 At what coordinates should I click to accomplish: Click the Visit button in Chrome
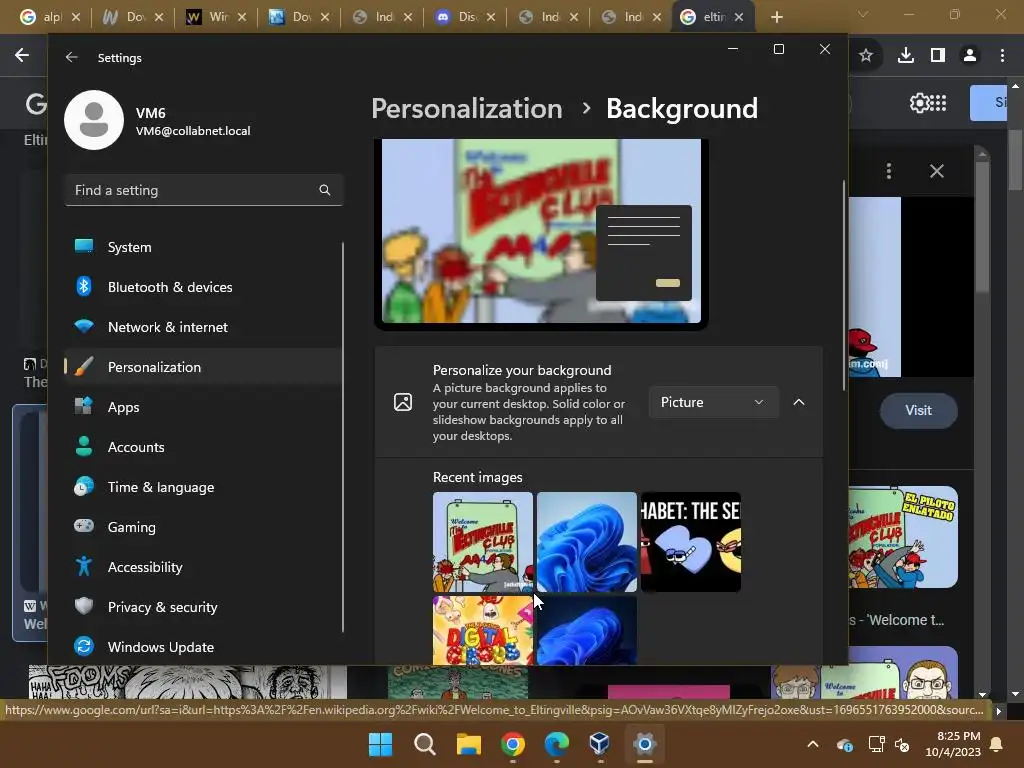(x=918, y=410)
